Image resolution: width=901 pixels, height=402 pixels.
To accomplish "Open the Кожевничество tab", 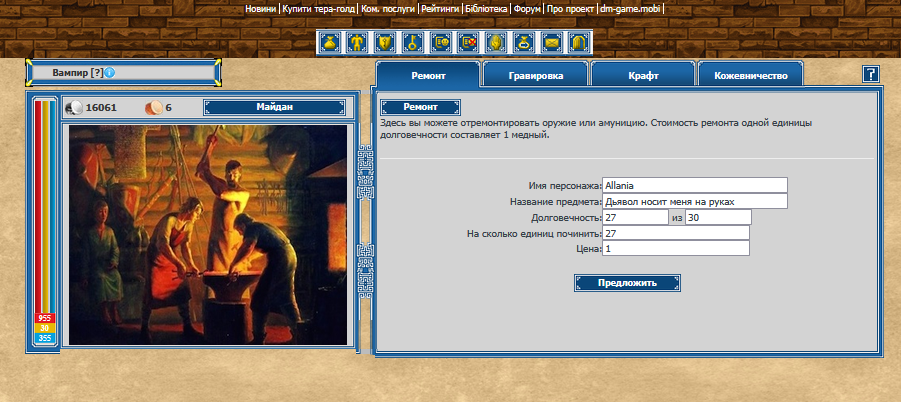I will 750,75.
